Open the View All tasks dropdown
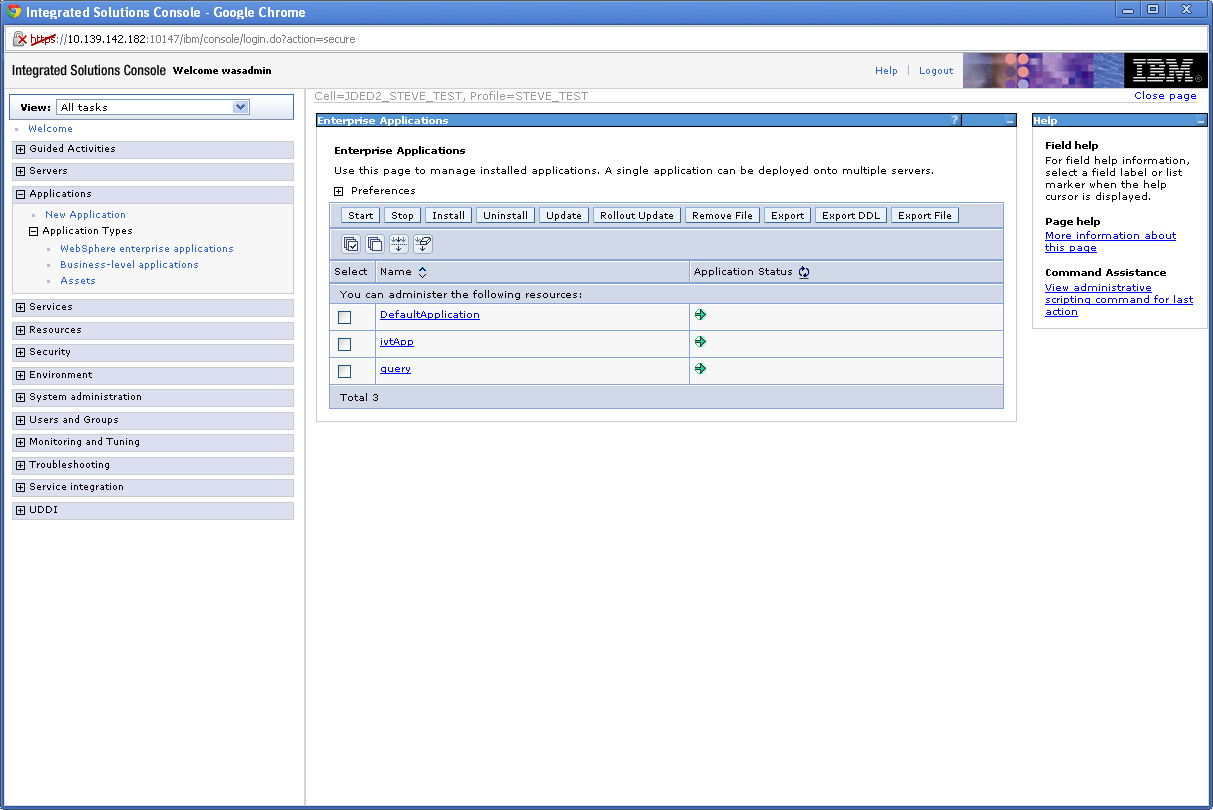The height and width of the screenshot is (810, 1213). 153,107
